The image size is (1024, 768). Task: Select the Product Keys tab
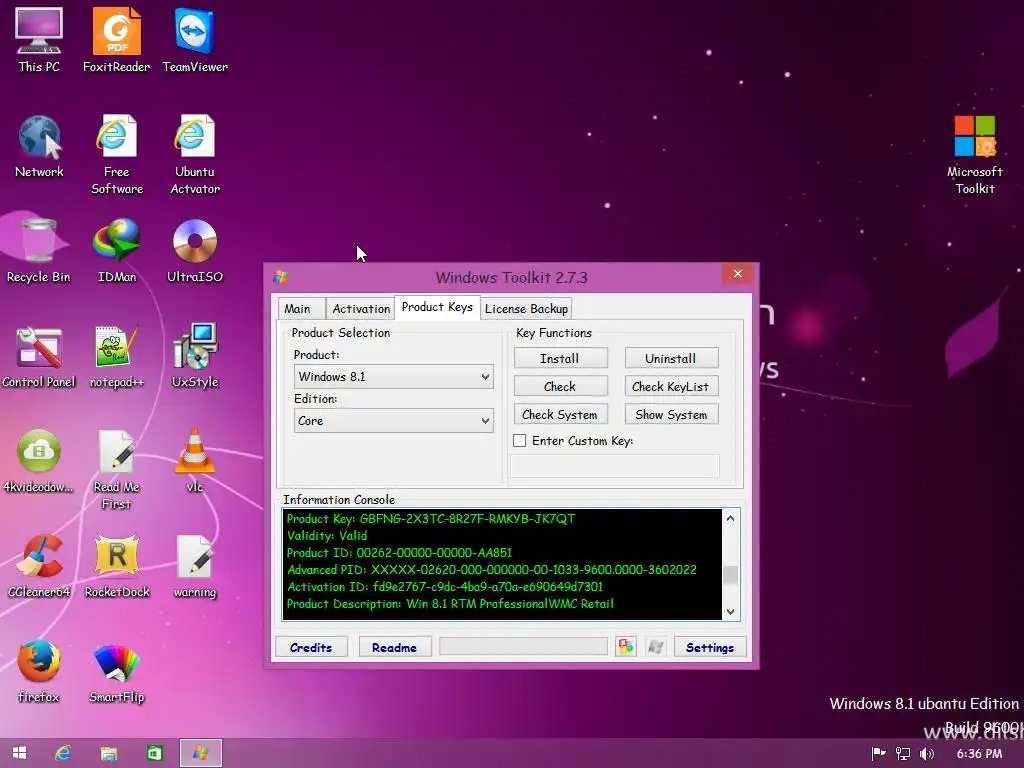pyautogui.click(x=437, y=307)
